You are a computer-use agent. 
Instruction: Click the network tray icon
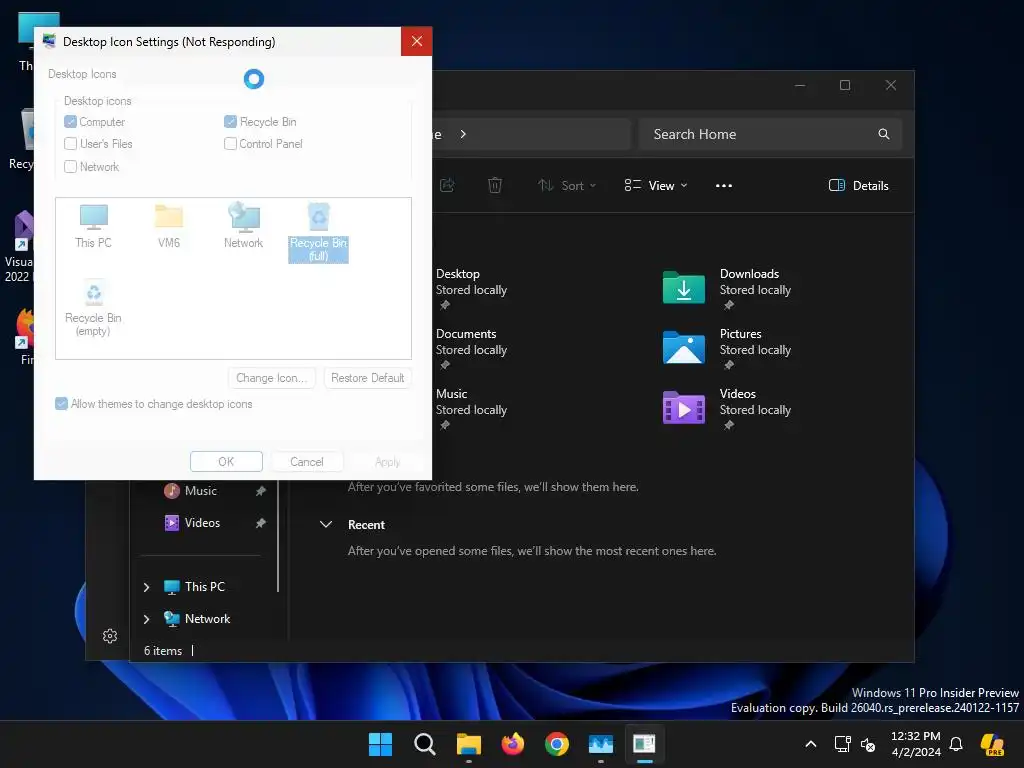pyautogui.click(x=842, y=744)
